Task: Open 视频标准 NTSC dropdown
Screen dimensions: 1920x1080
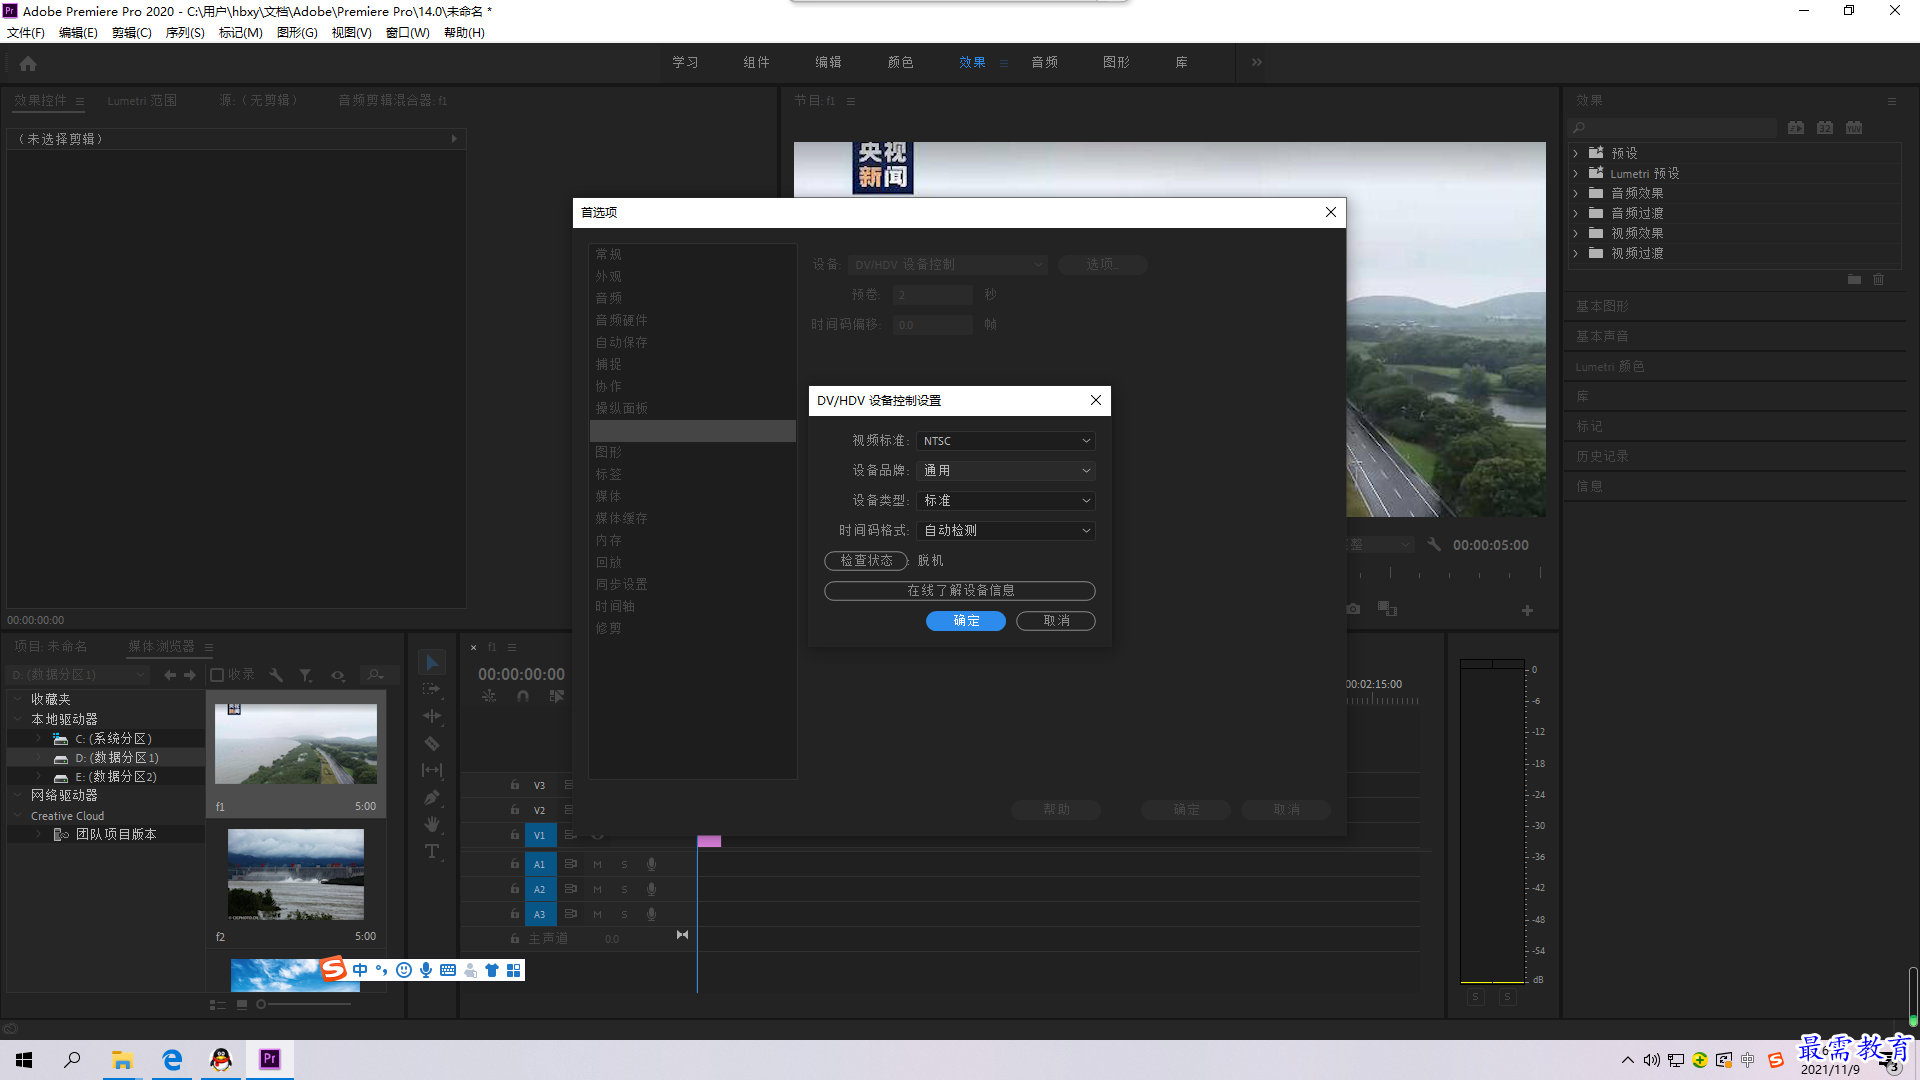Action: pos(1006,441)
